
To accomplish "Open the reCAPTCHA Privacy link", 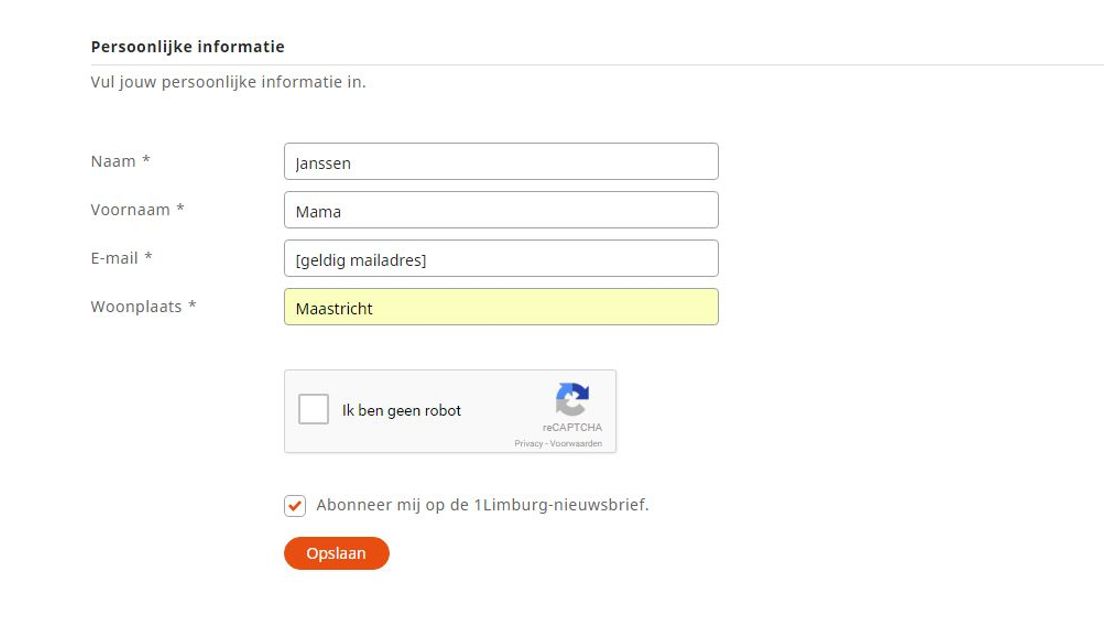I will [528, 443].
